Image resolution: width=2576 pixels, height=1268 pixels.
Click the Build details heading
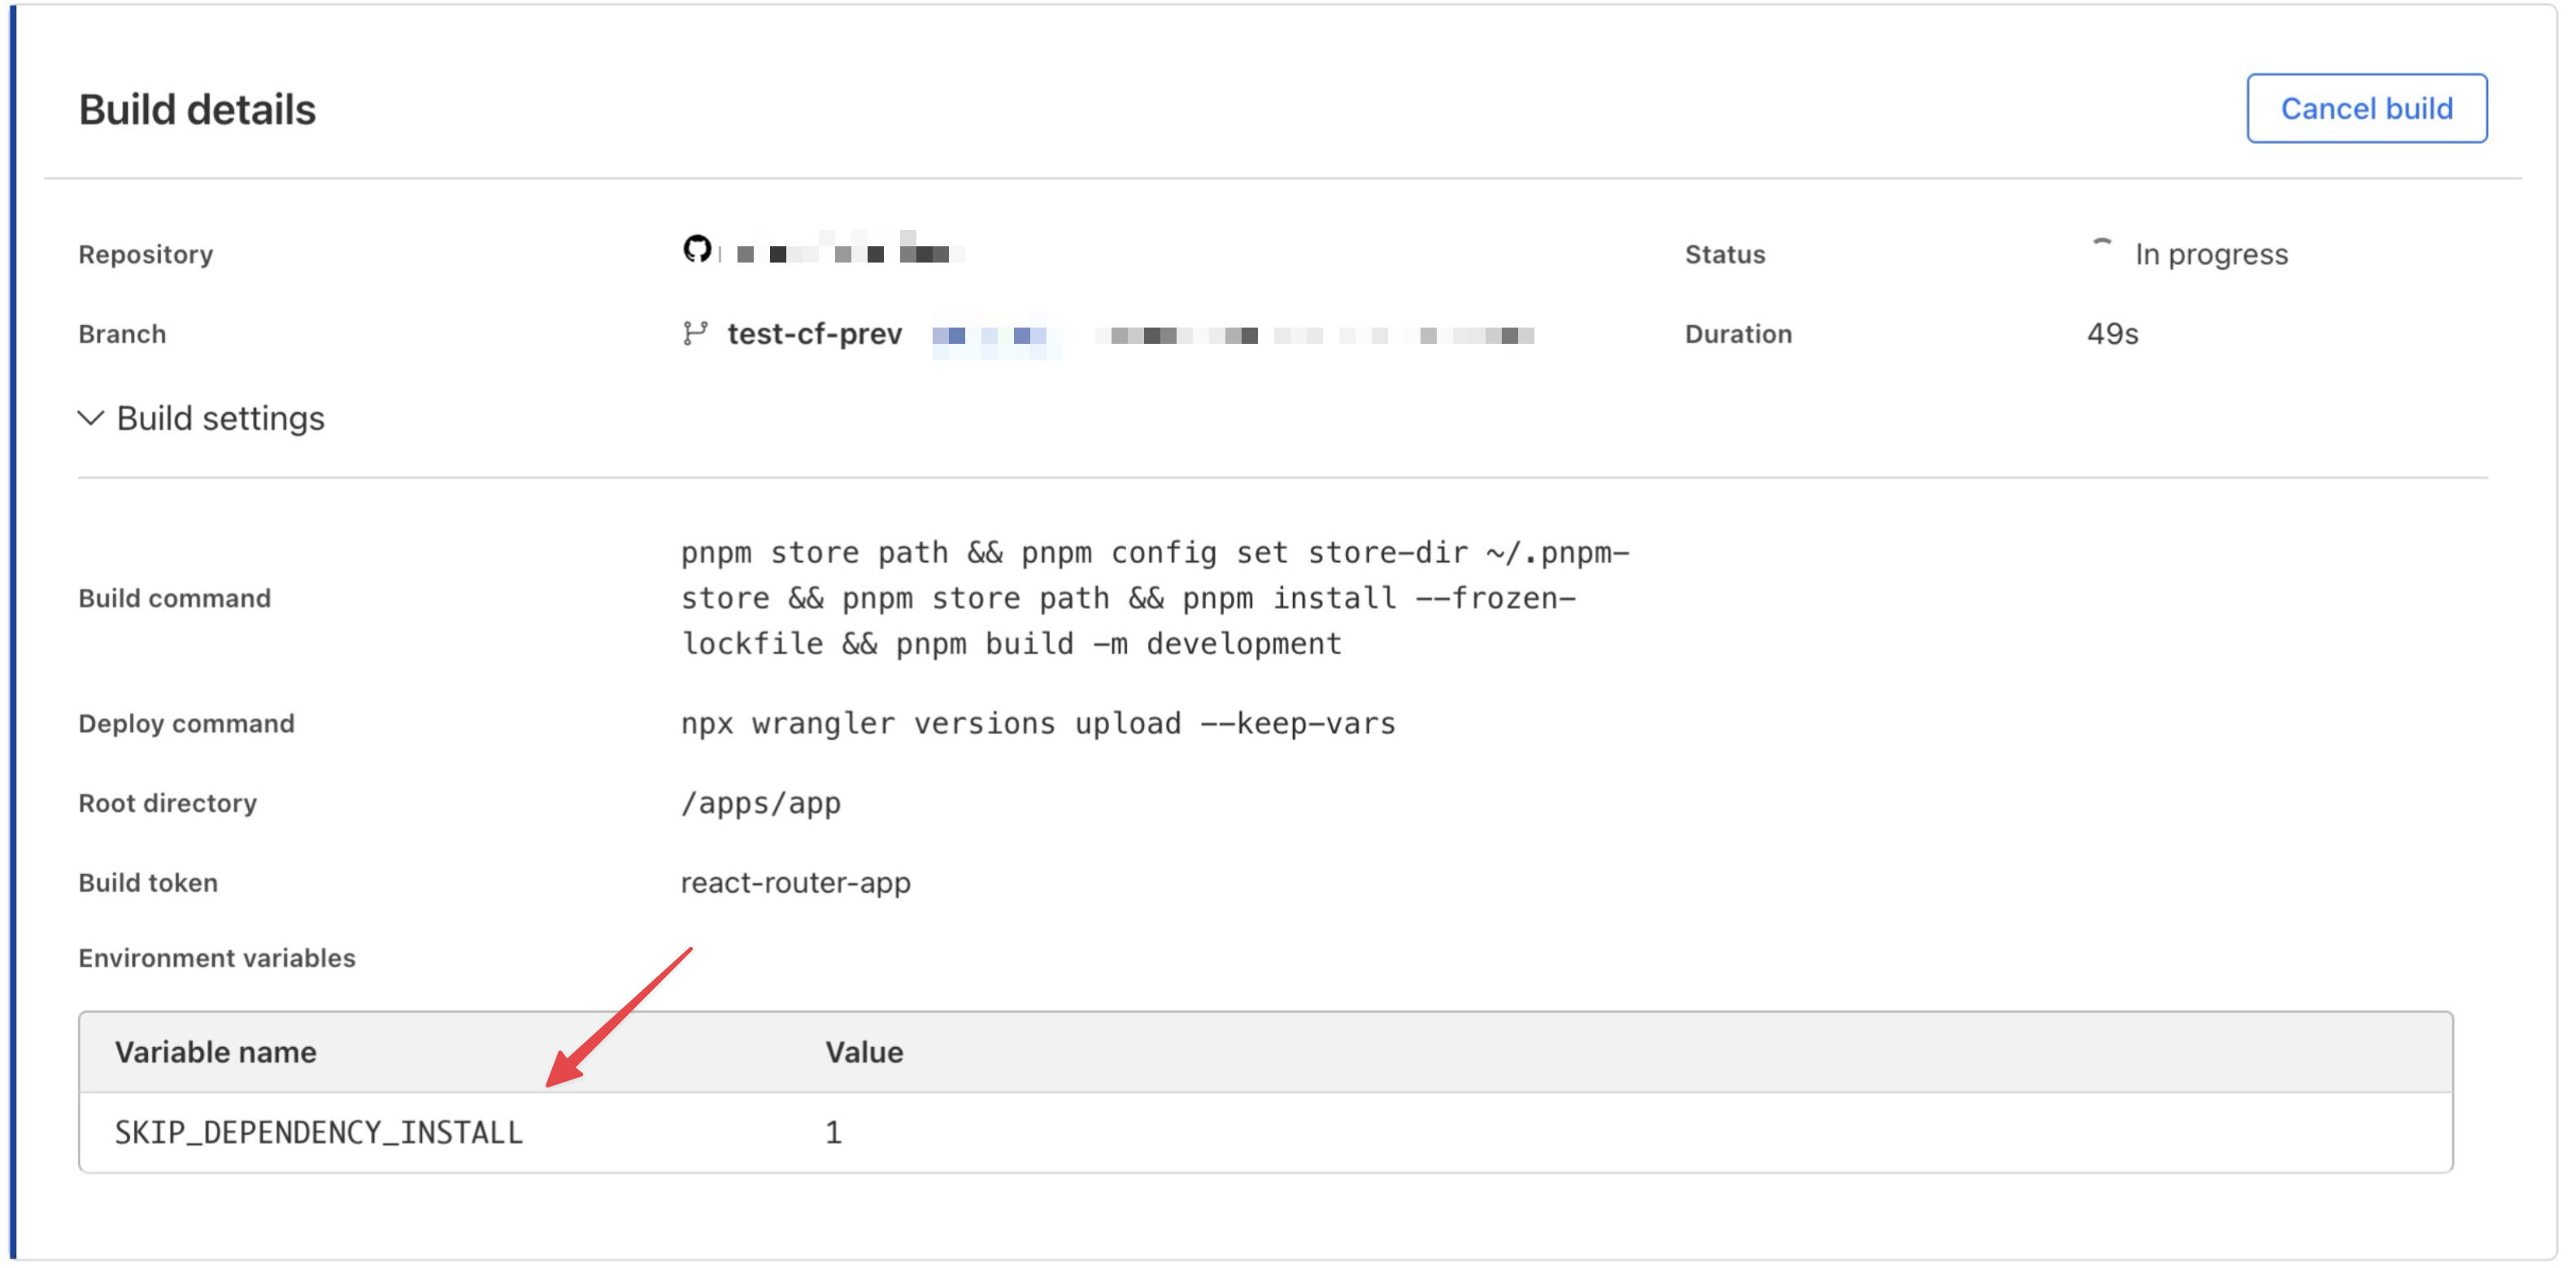pyautogui.click(x=197, y=110)
